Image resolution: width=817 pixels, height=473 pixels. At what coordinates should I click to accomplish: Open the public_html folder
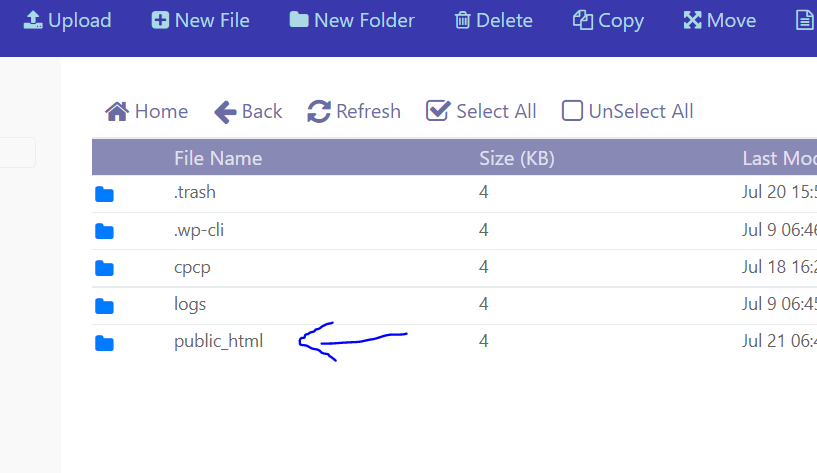[218, 341]
